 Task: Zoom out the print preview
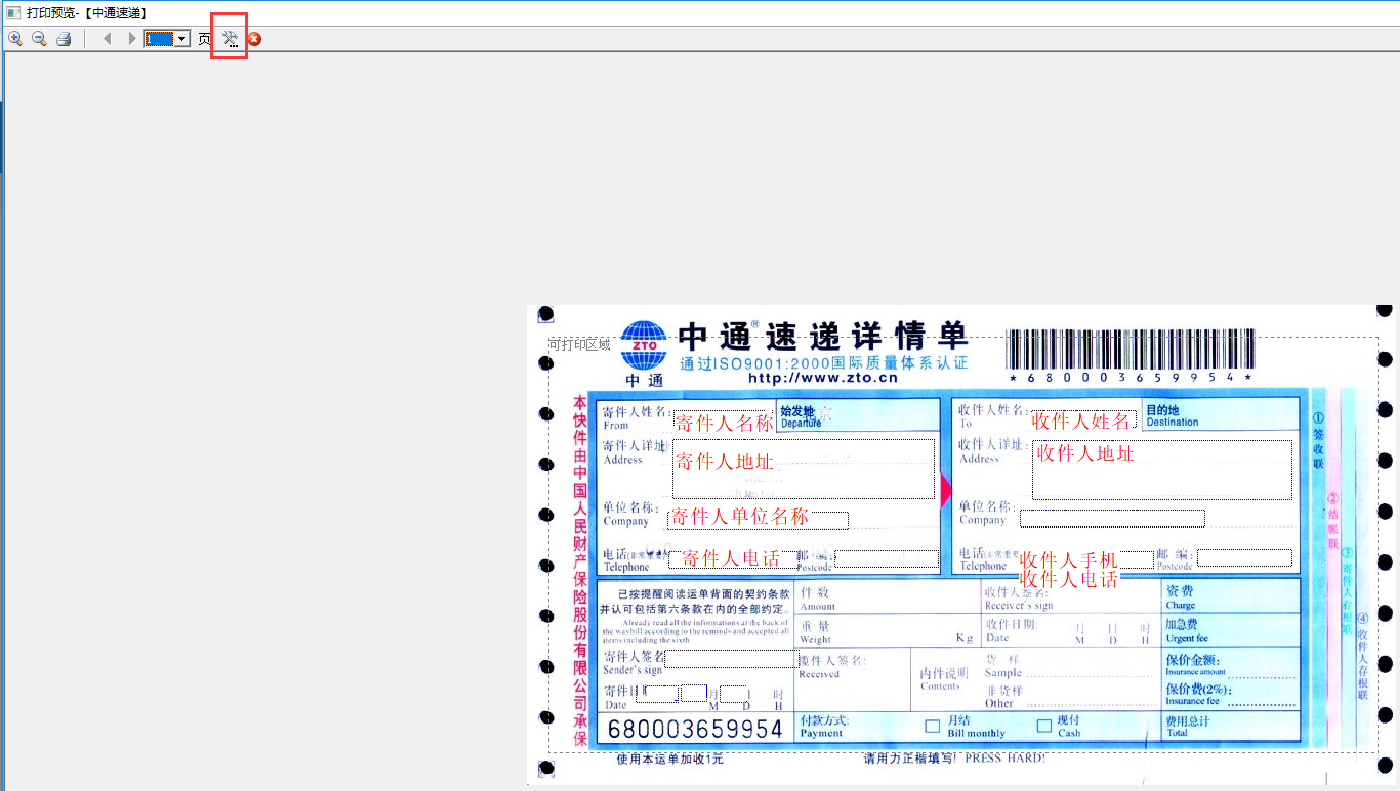click(39, 39)
